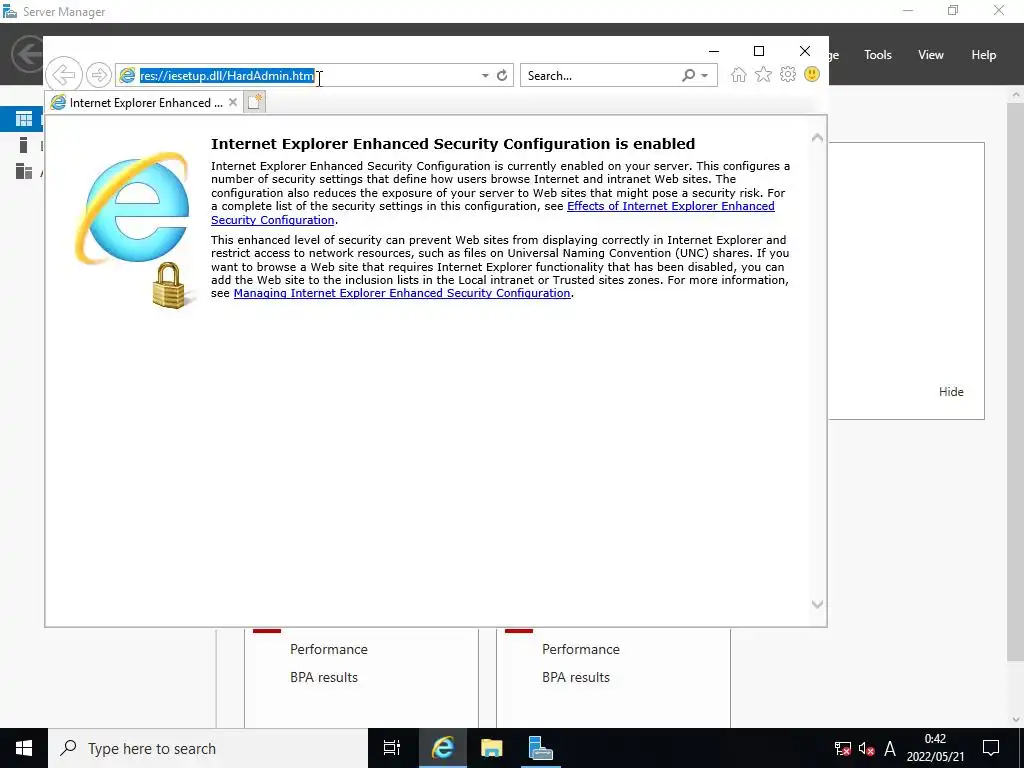Screen dimensions: 1024x768
Task: Open the IE Home page icon
Action: [x=739, y=74]
